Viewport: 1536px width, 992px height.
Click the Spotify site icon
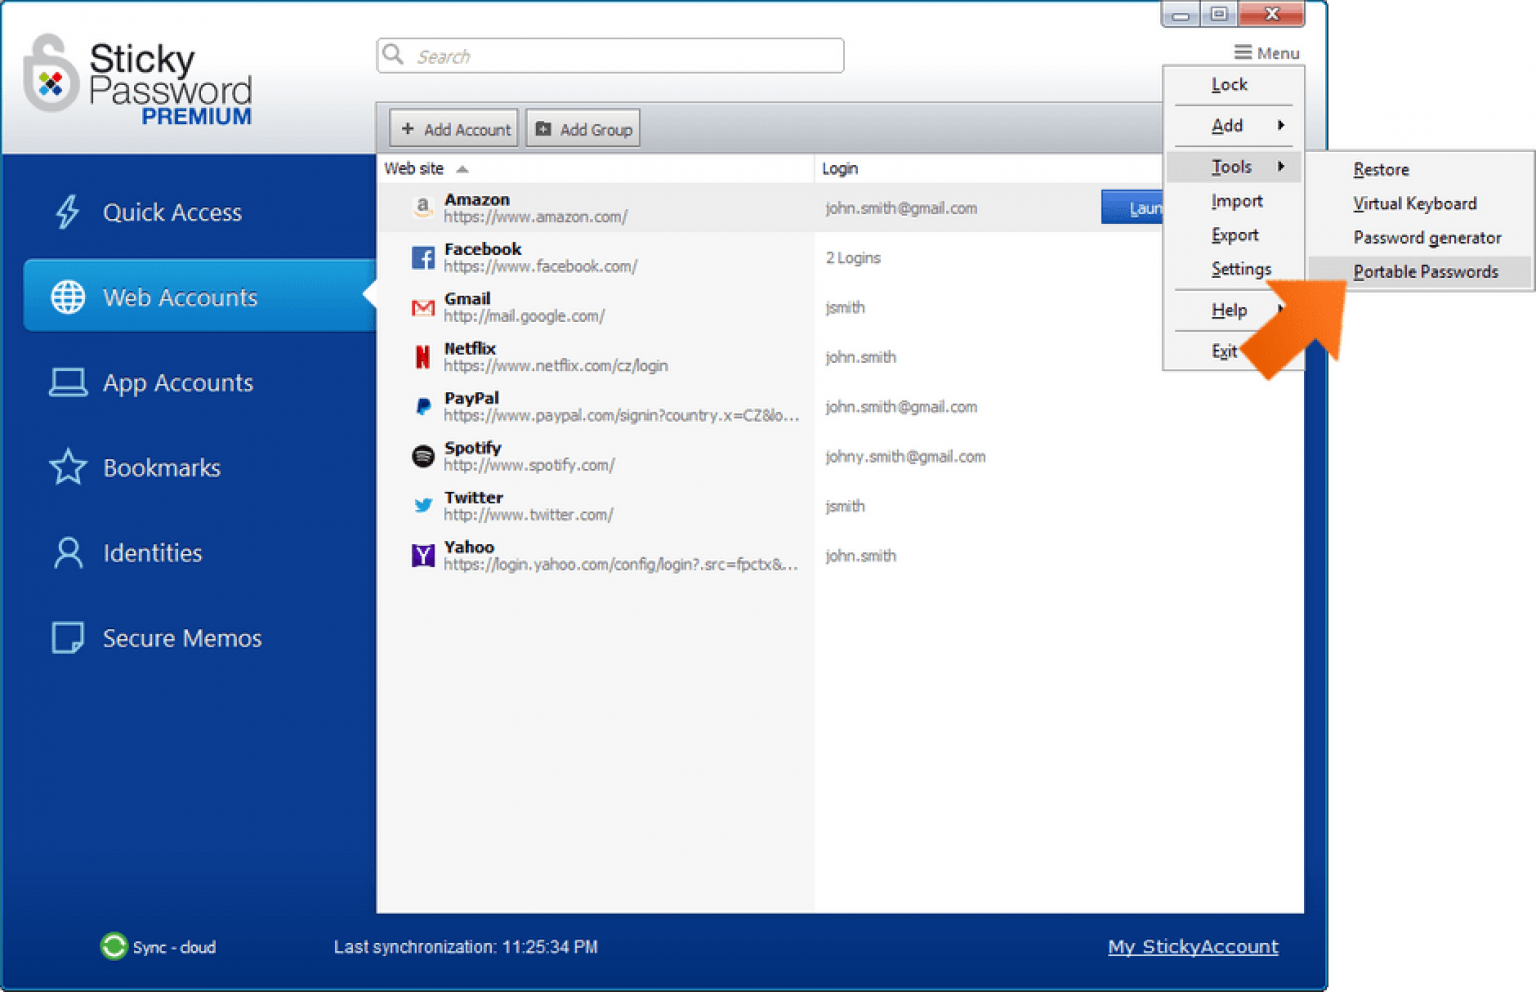click(422, 456)
